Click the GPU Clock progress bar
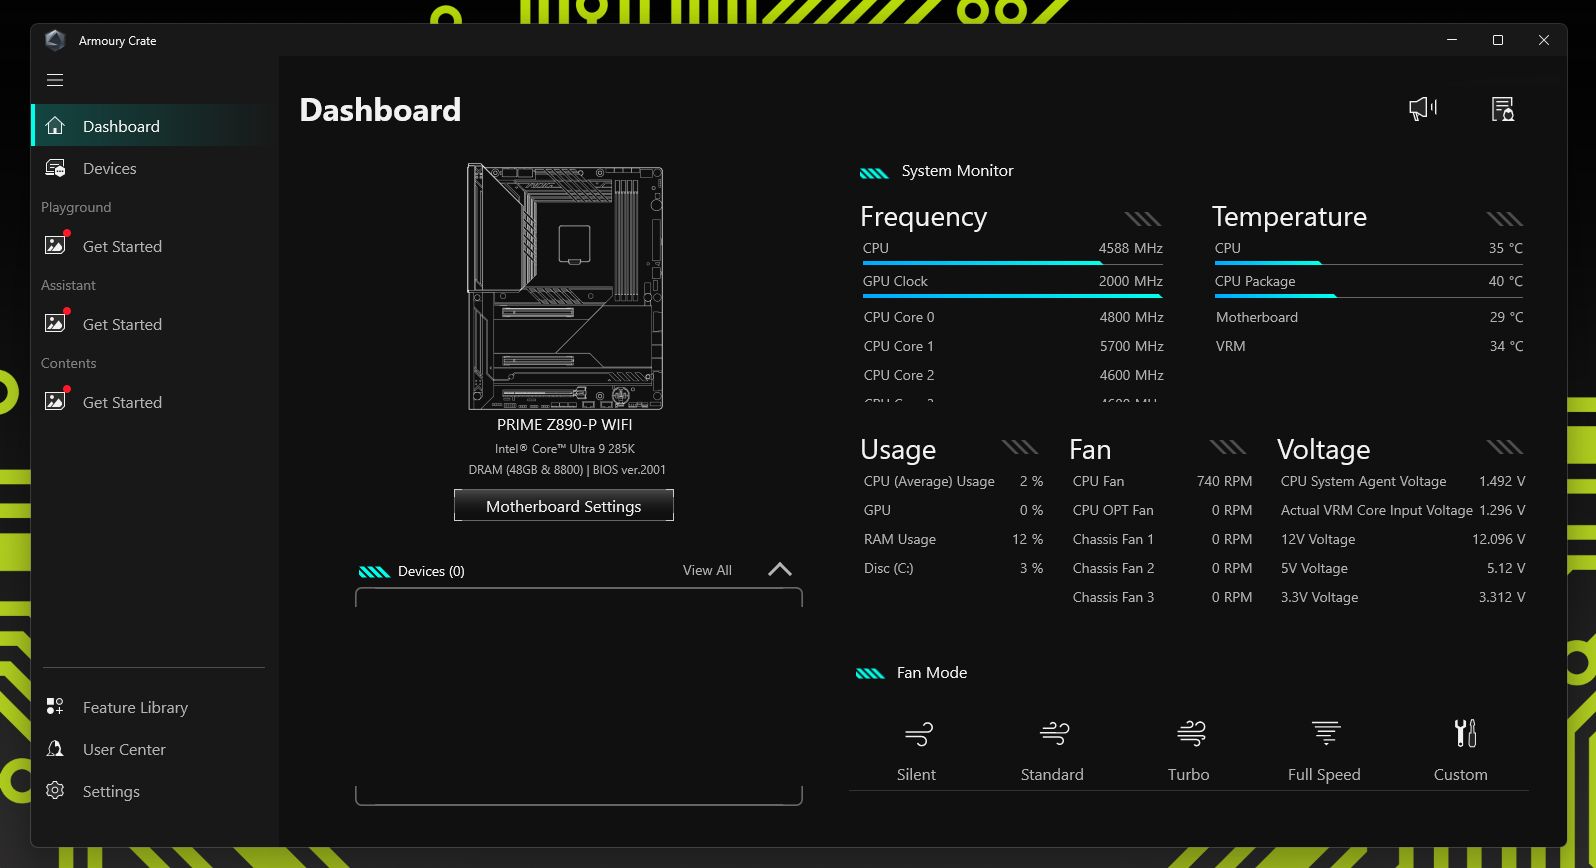Viewport: 1596px width, 868px height. point(1012,296)
